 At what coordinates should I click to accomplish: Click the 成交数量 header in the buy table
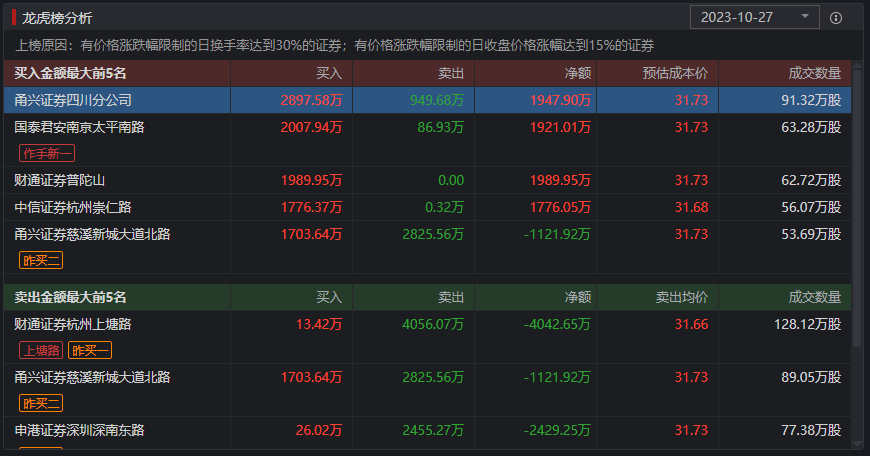(x=815, y=73)
